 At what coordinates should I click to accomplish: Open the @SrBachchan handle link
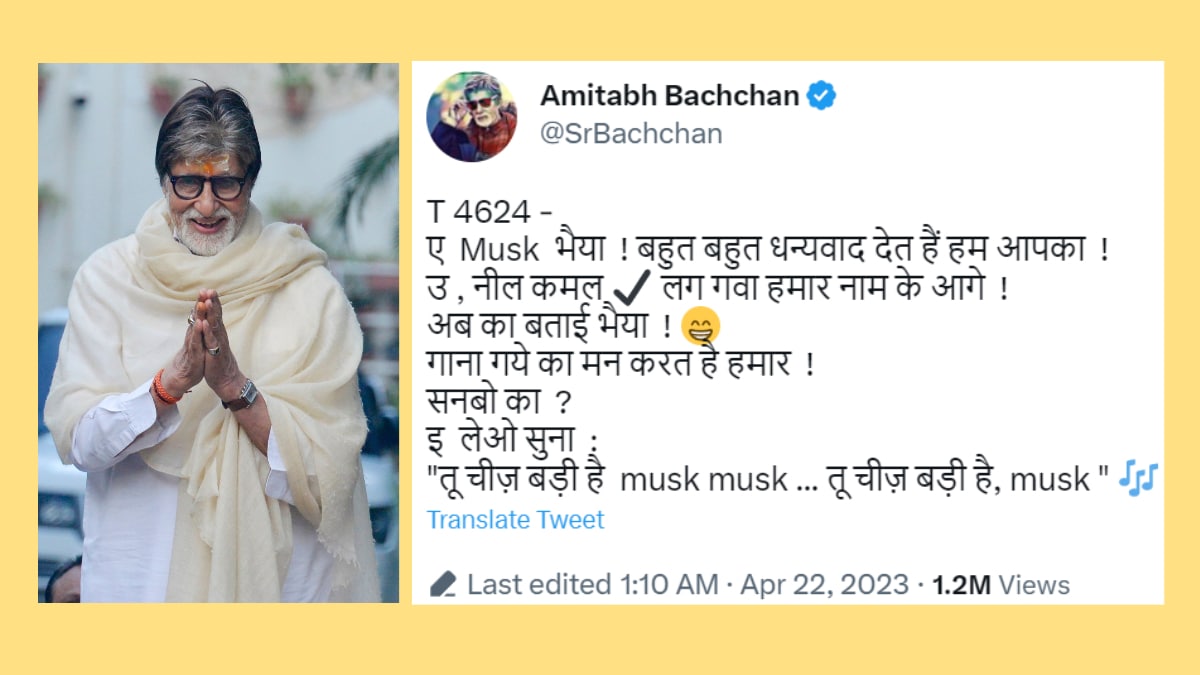coord(631,134)
